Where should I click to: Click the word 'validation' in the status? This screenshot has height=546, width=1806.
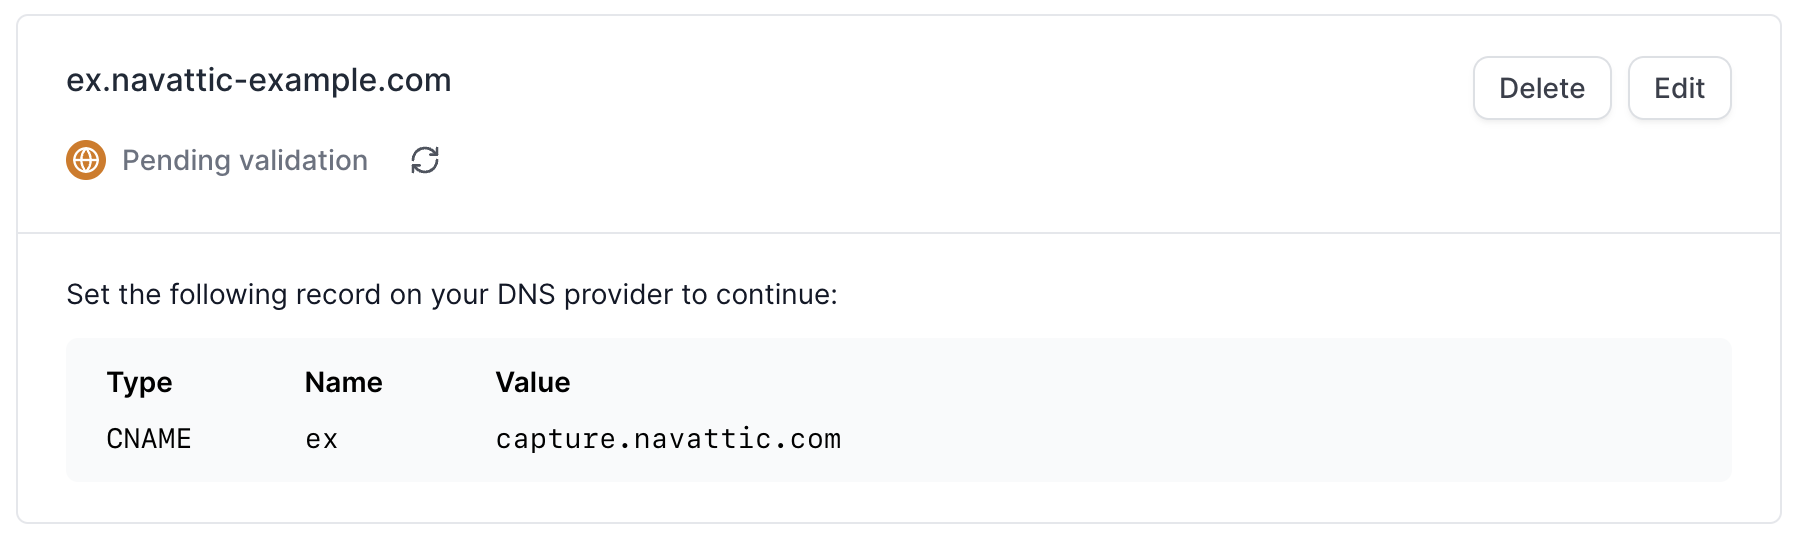304,160
